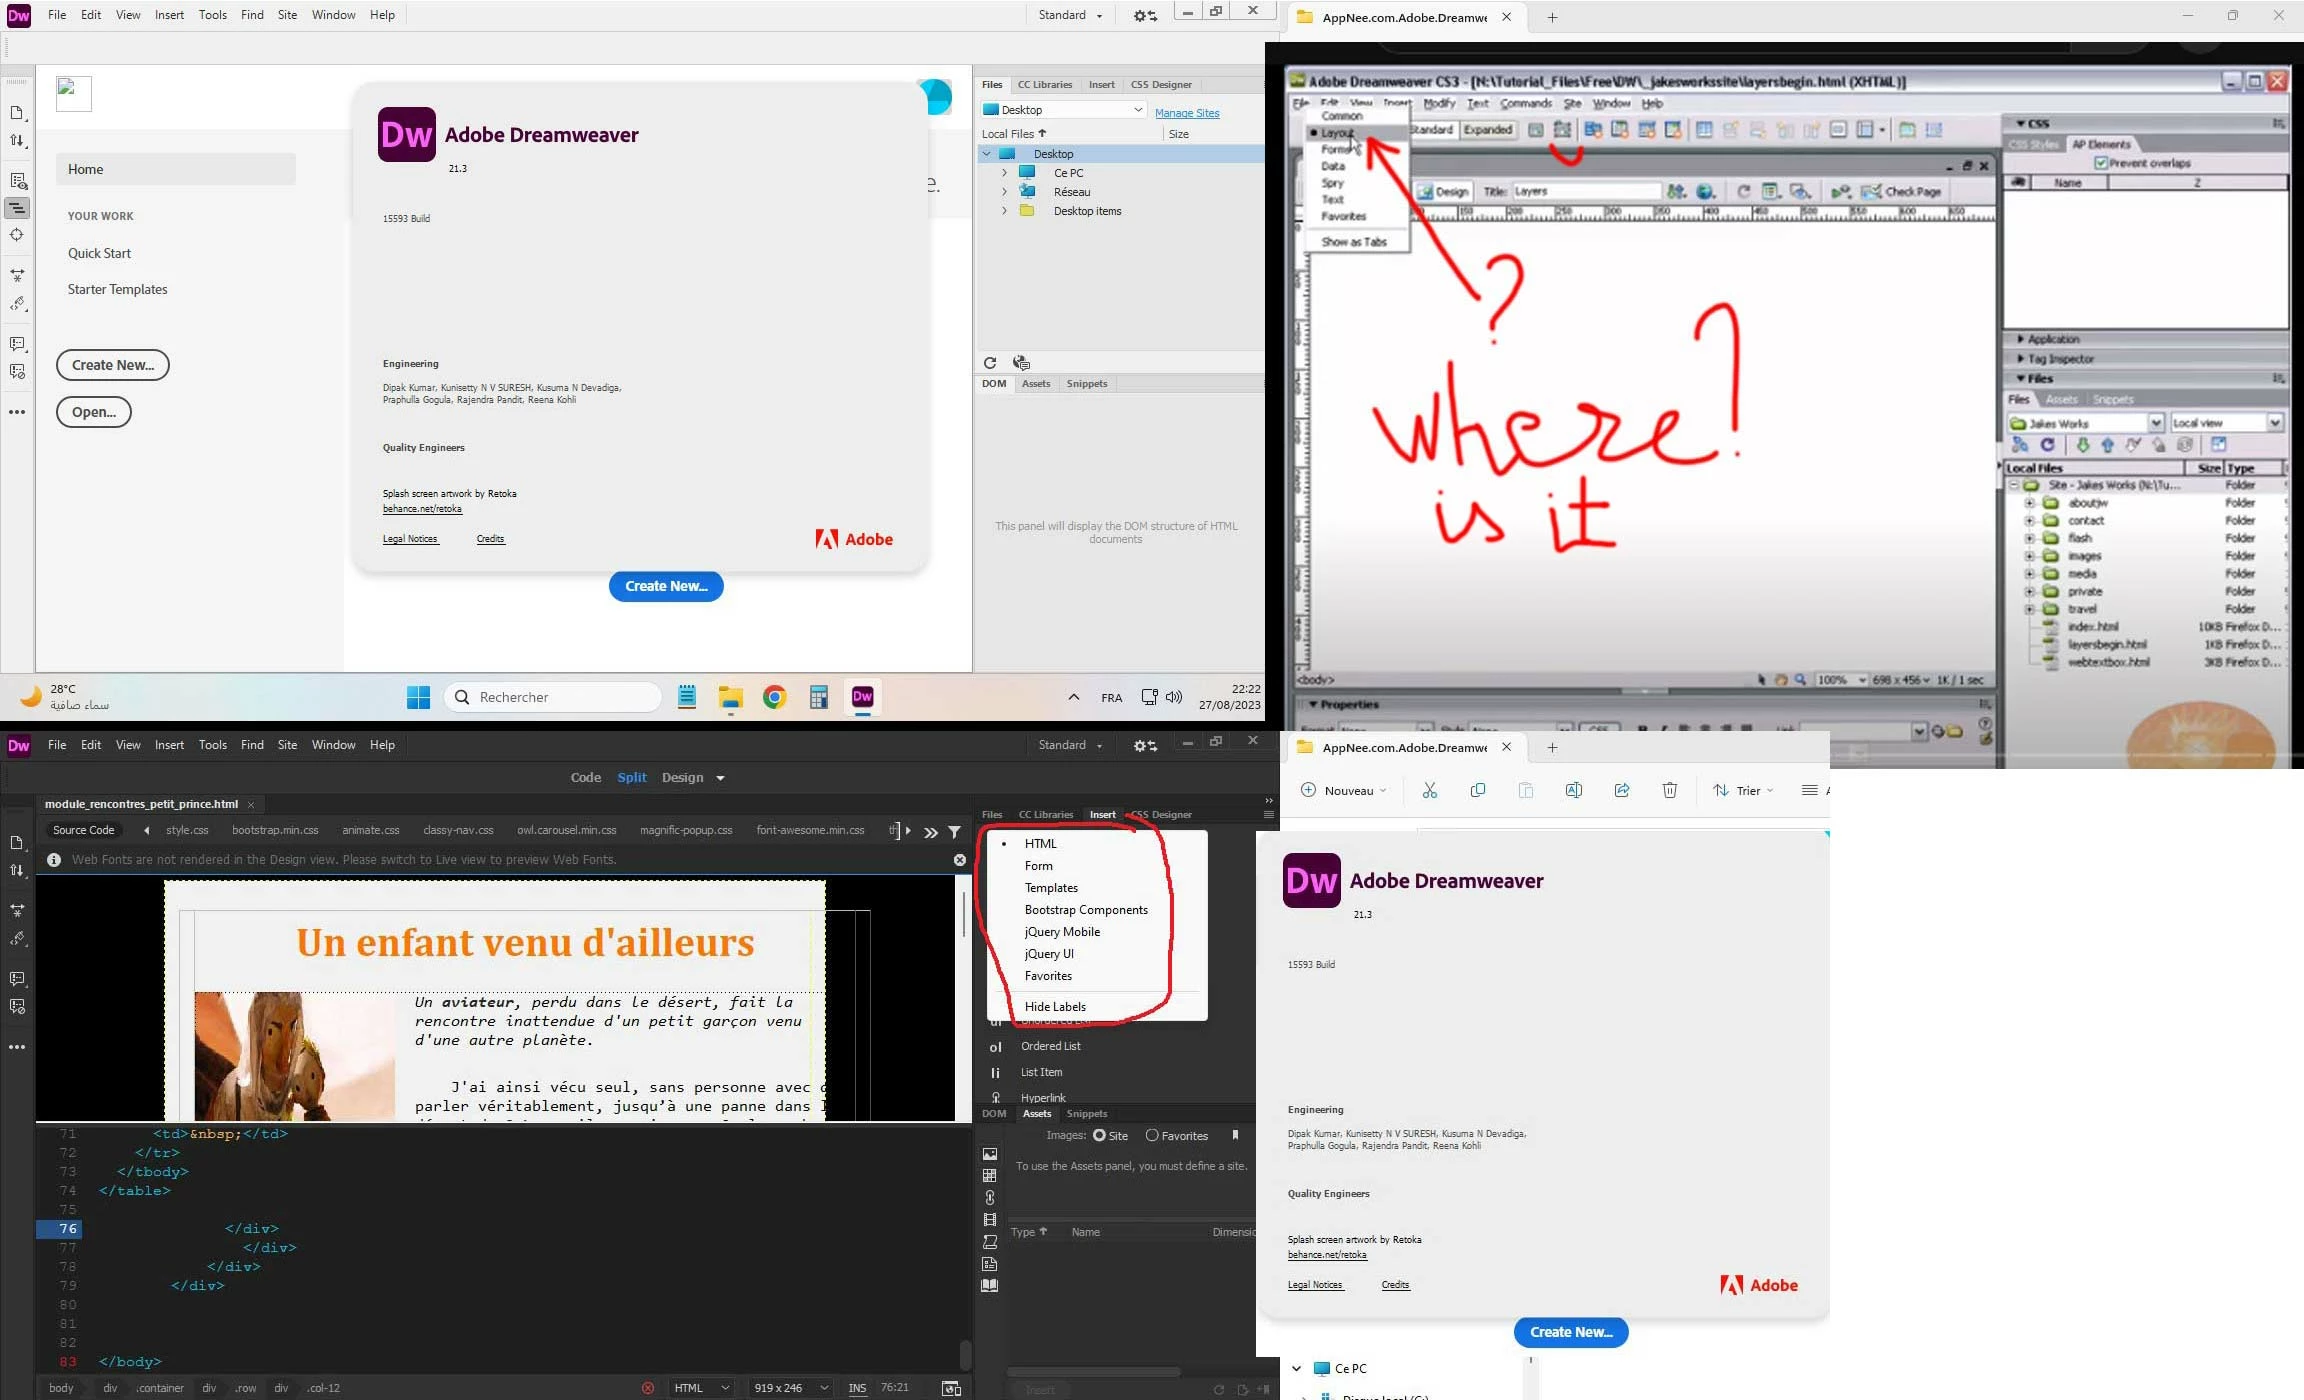Select the Favorites radio button in Assets

coord(1152,1136)
